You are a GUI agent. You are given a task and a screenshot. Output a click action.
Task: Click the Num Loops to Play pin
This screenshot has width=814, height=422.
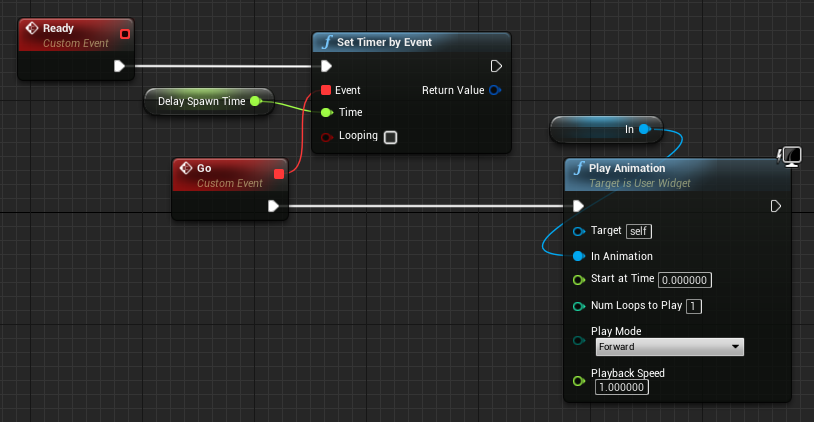[x=579, y=306]
